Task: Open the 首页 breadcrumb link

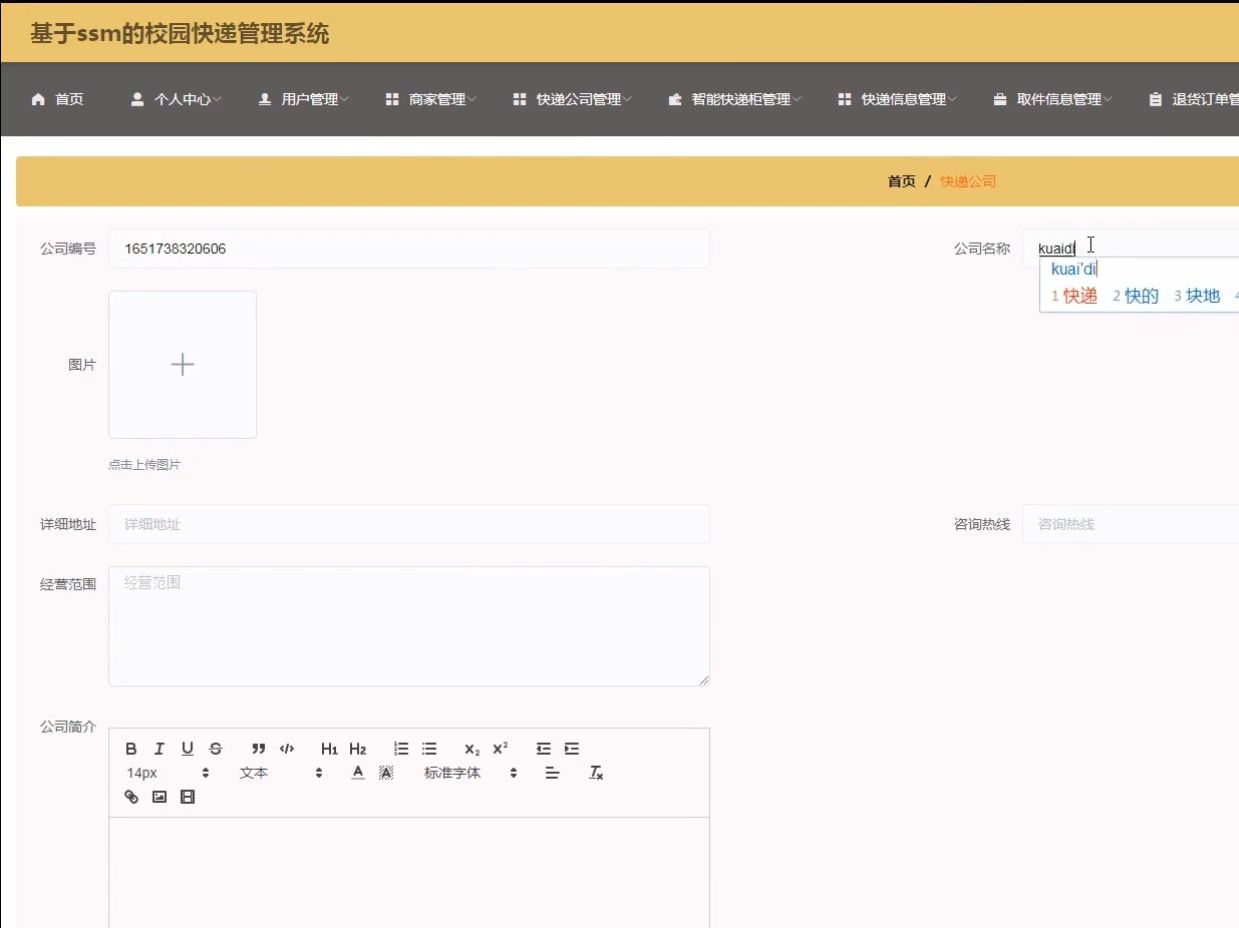Action: coord(901,181)
